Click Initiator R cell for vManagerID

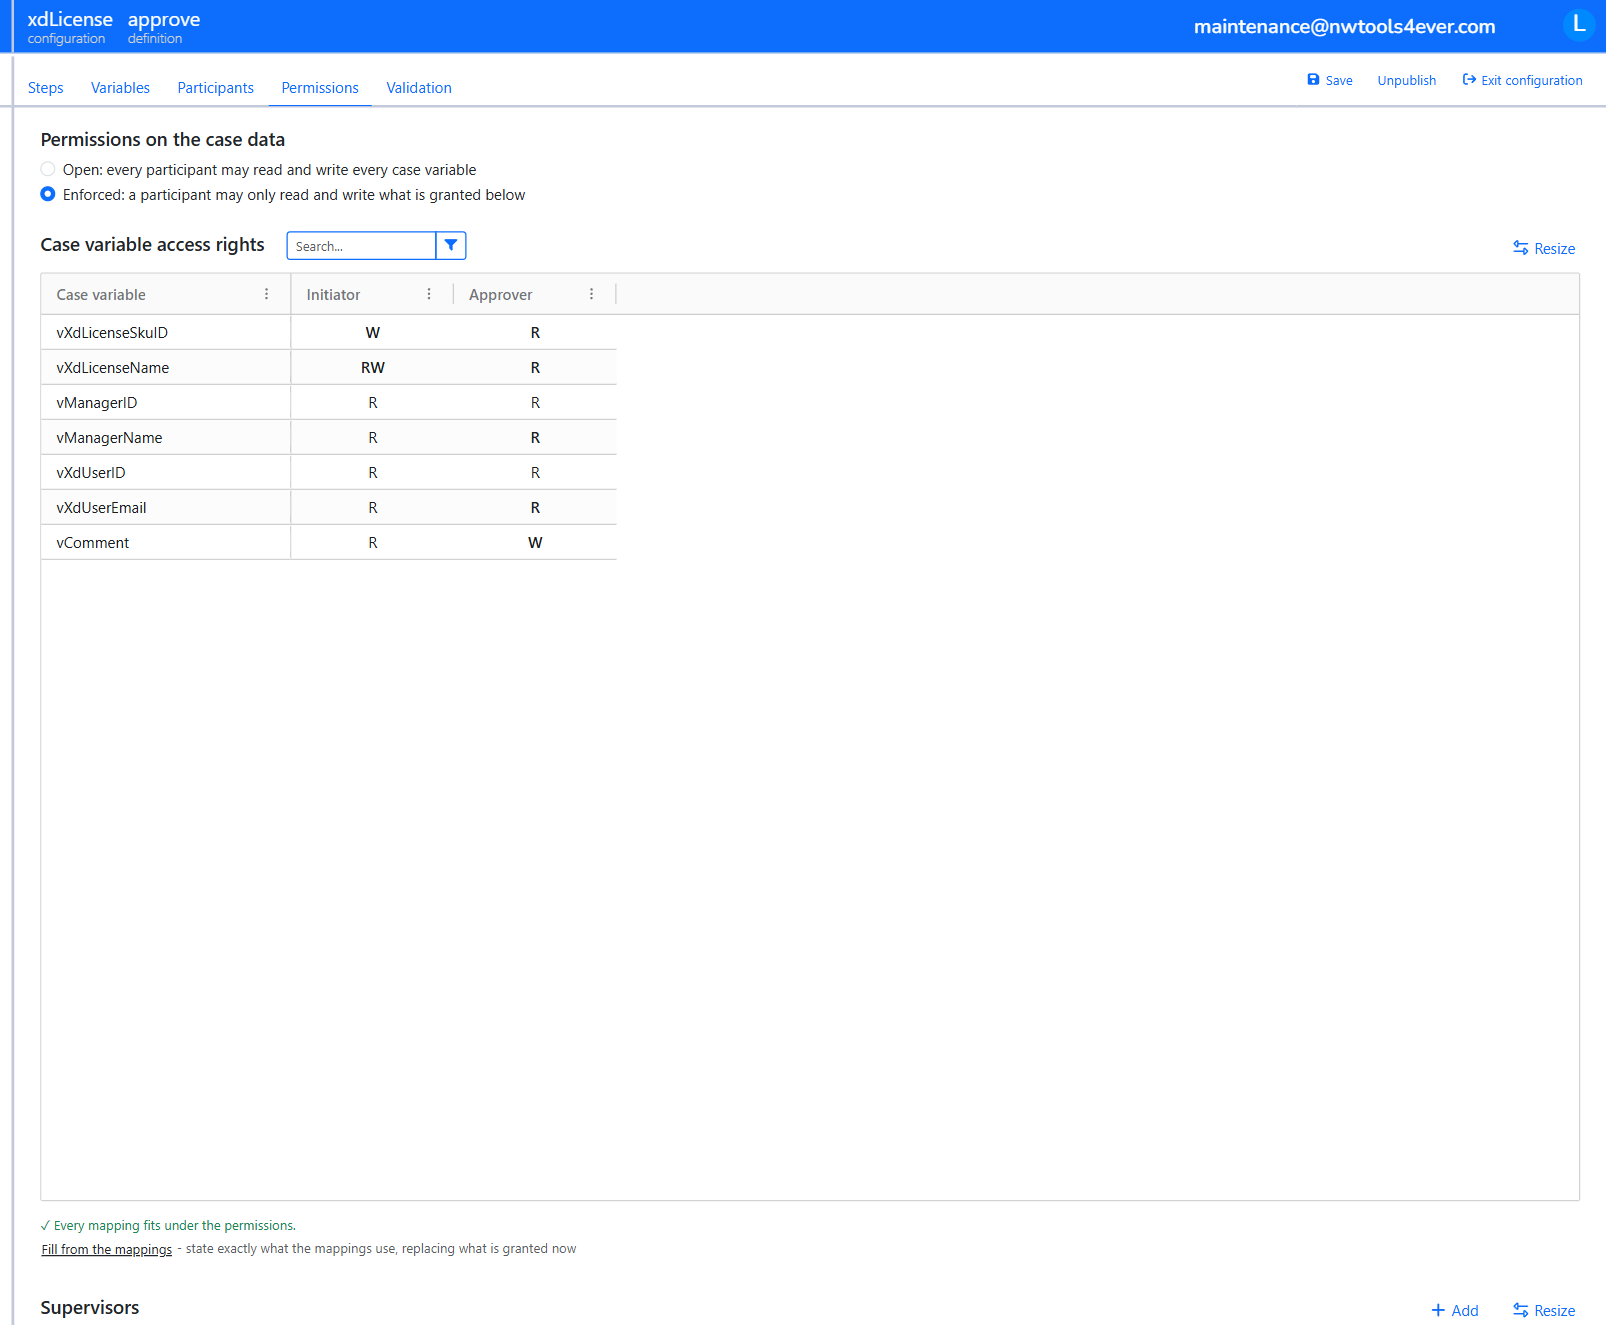[x=372, y=402]
